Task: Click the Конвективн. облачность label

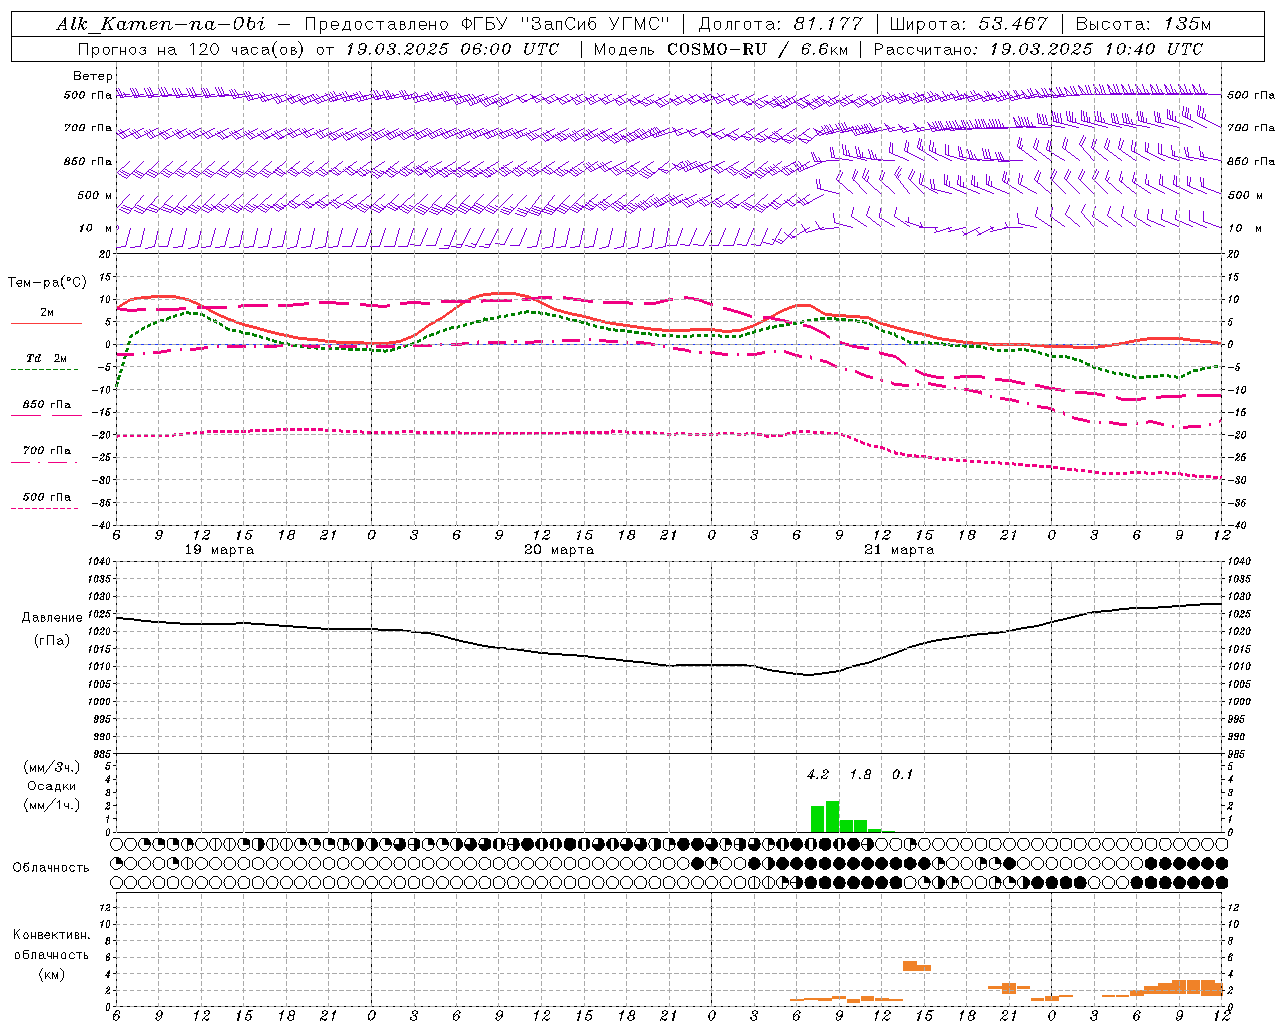Action: (x=51, y=945)
